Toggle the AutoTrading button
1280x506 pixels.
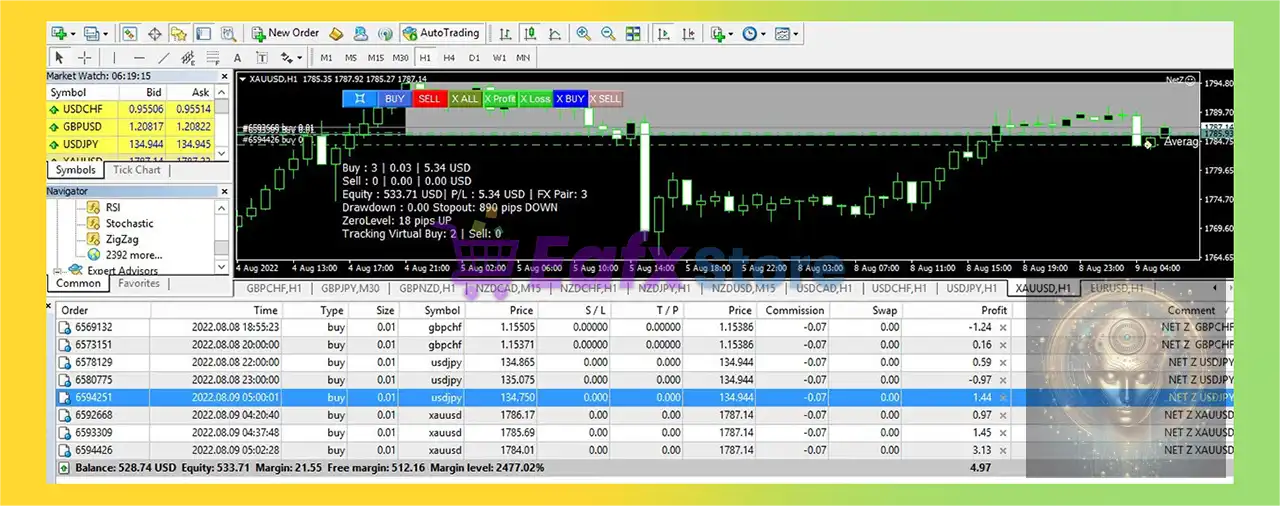point(441,33)
